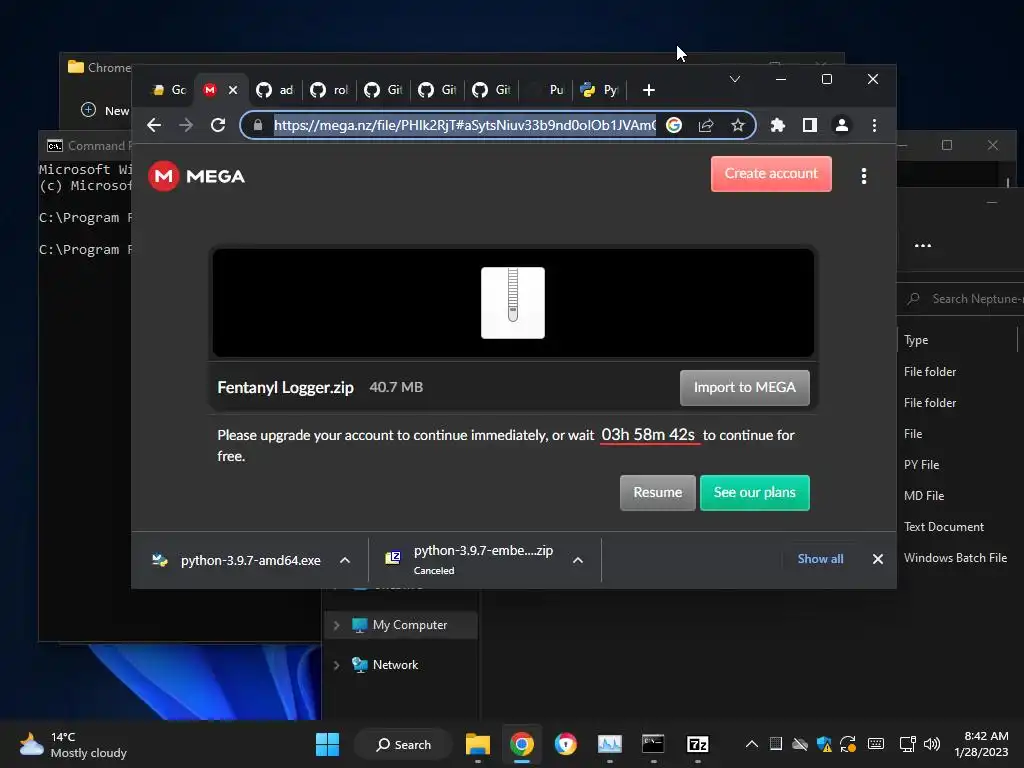Click Import to MEGA button

coord(744,387)
